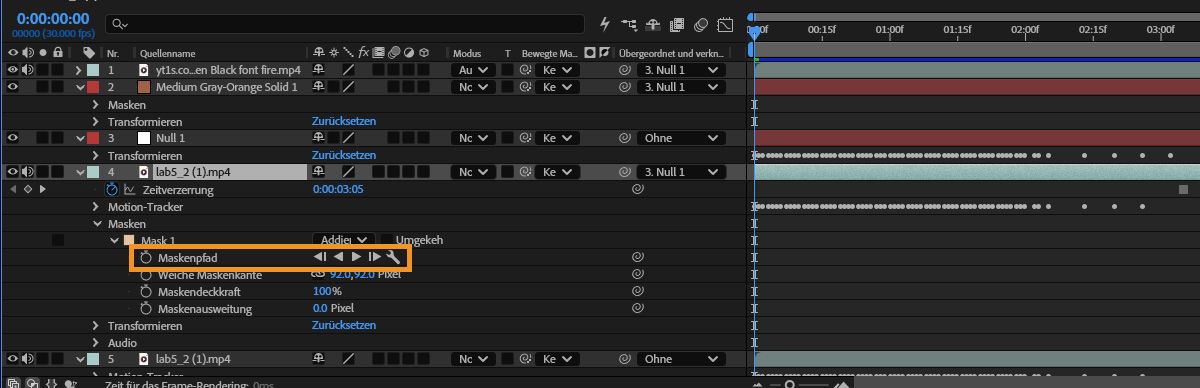Click label color of Null 1 layer
Viewport: 1200px width, 388px height.
pyautogui.click(x=93, y=138)
